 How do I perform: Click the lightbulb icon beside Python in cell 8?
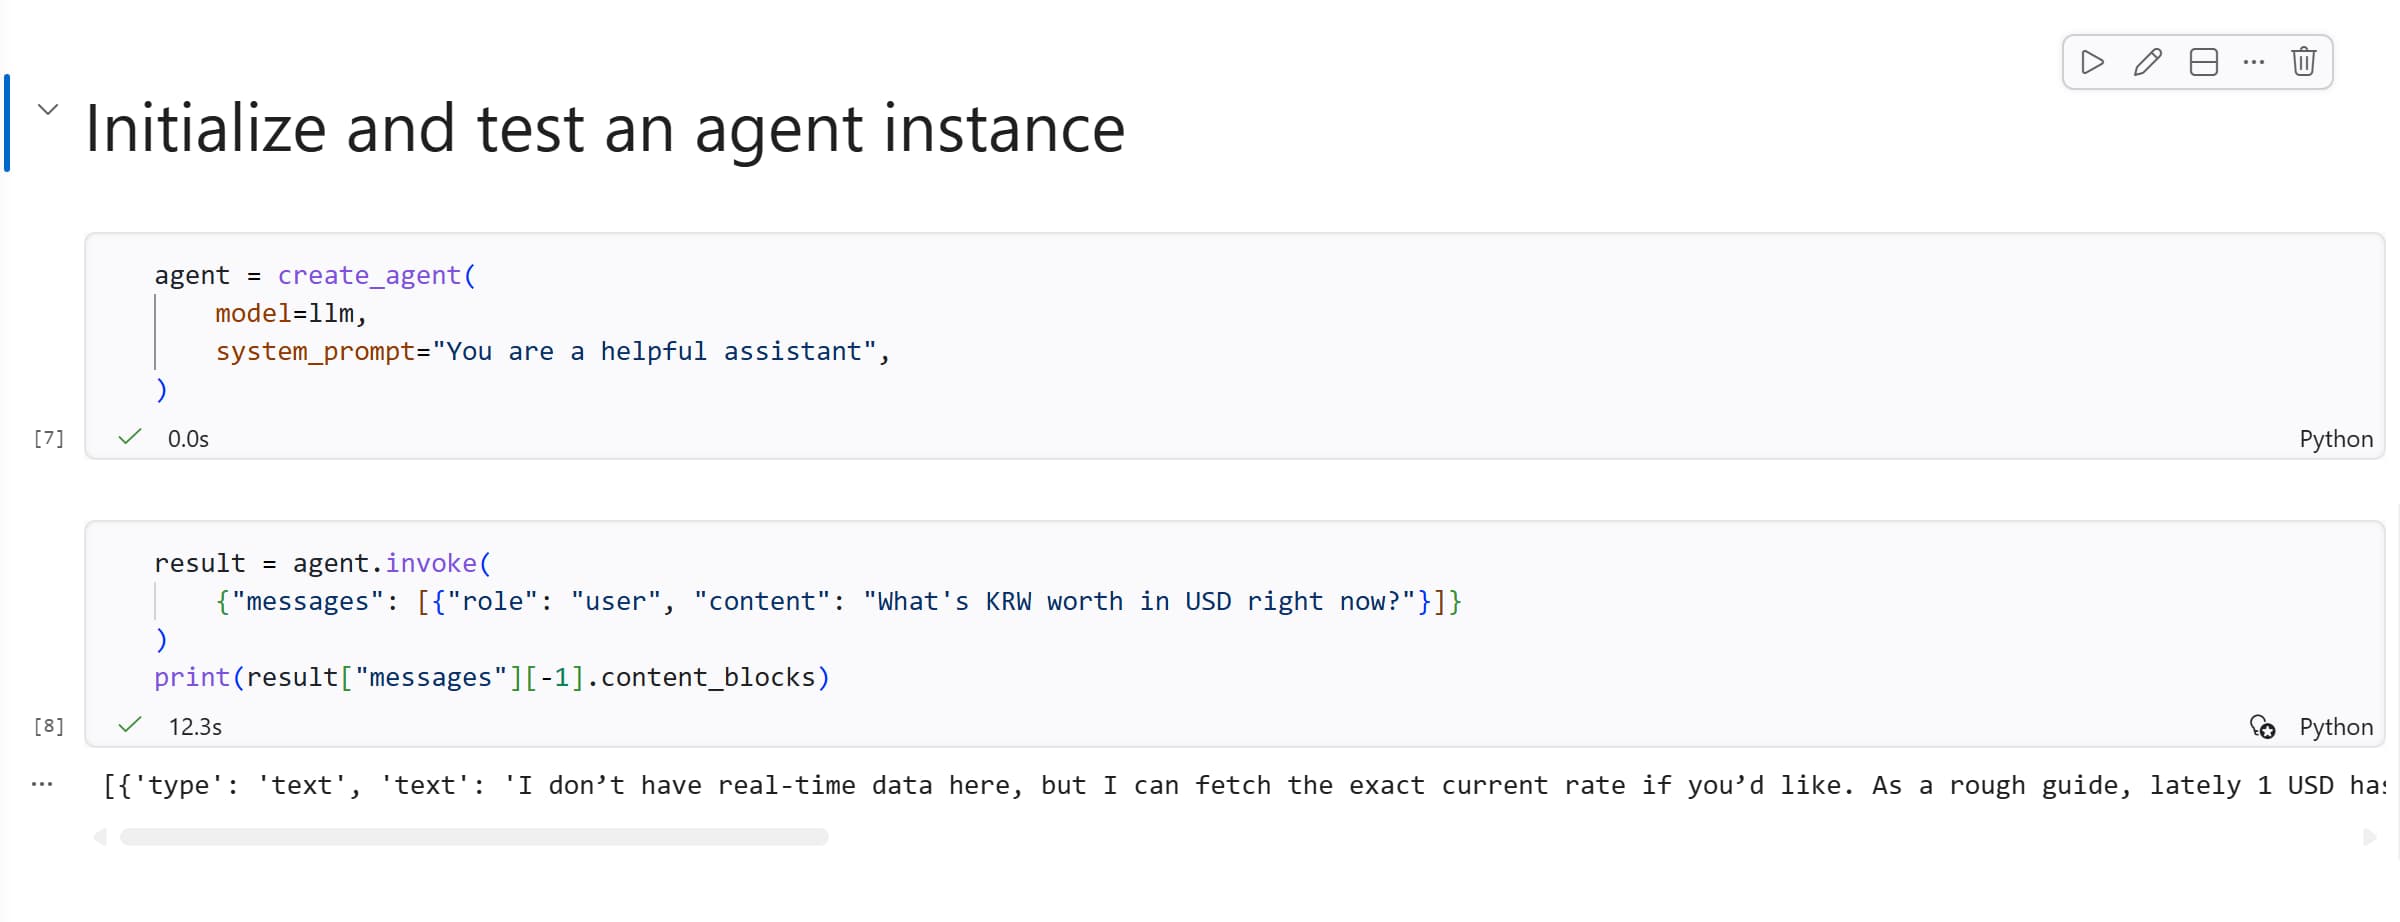pyautogui.click(x=2262, y=727)
